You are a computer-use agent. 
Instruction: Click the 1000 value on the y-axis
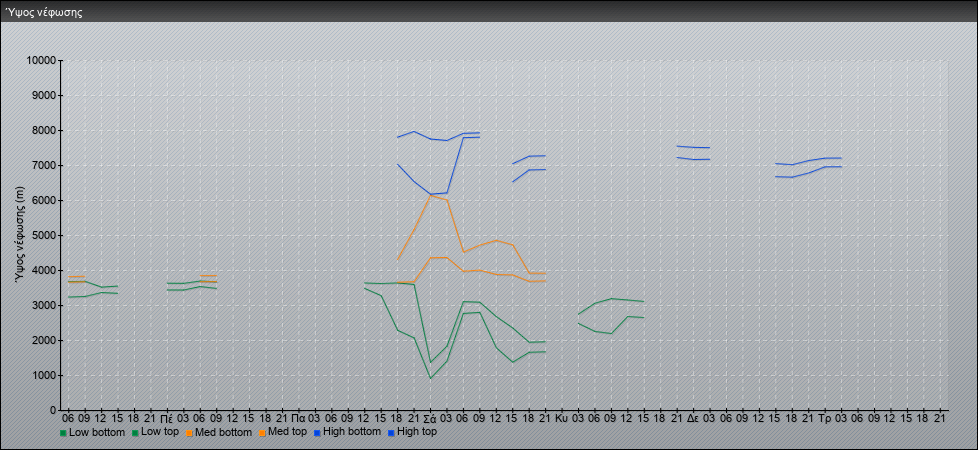point(44,375)
